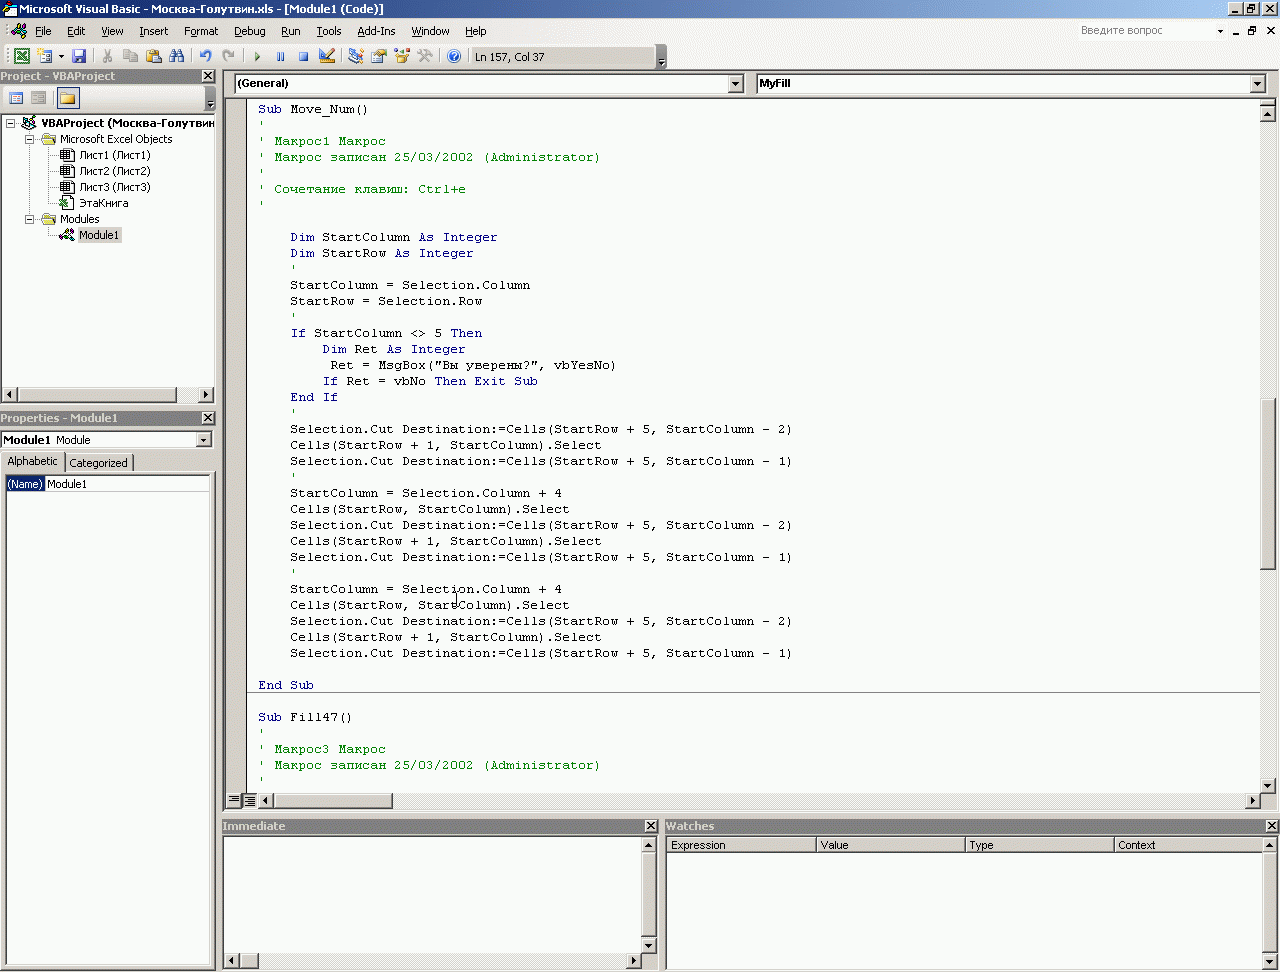The height and width of the screenshot is (972, 1280).
Task: Click the Type column header in Watches
Action: [x=1039, y=845]
